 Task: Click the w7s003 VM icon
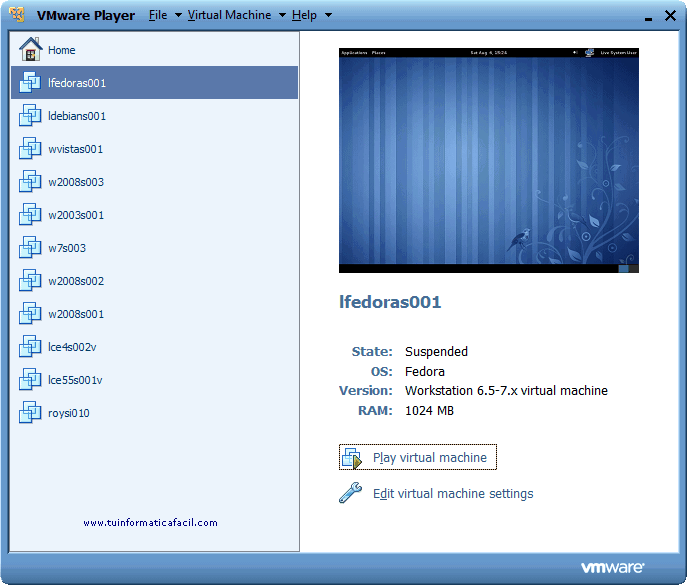pos(30,247)
